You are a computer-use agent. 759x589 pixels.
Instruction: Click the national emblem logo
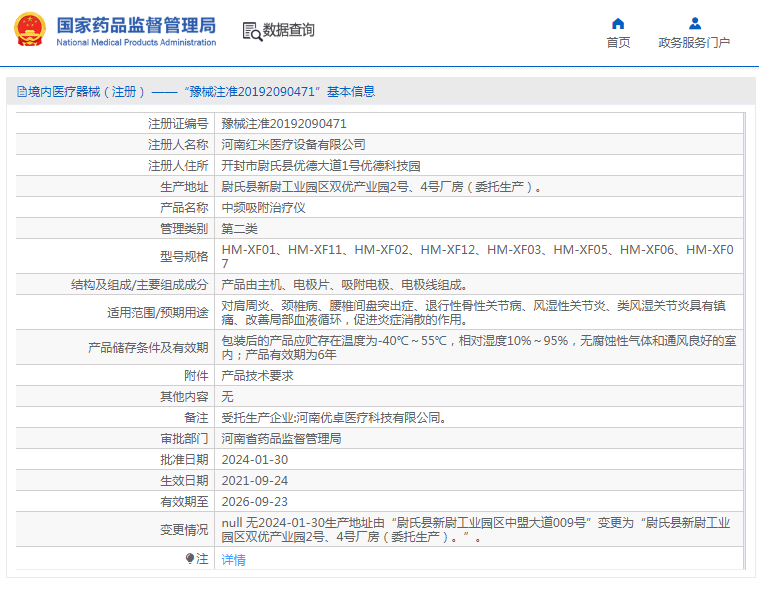[30, 30]
